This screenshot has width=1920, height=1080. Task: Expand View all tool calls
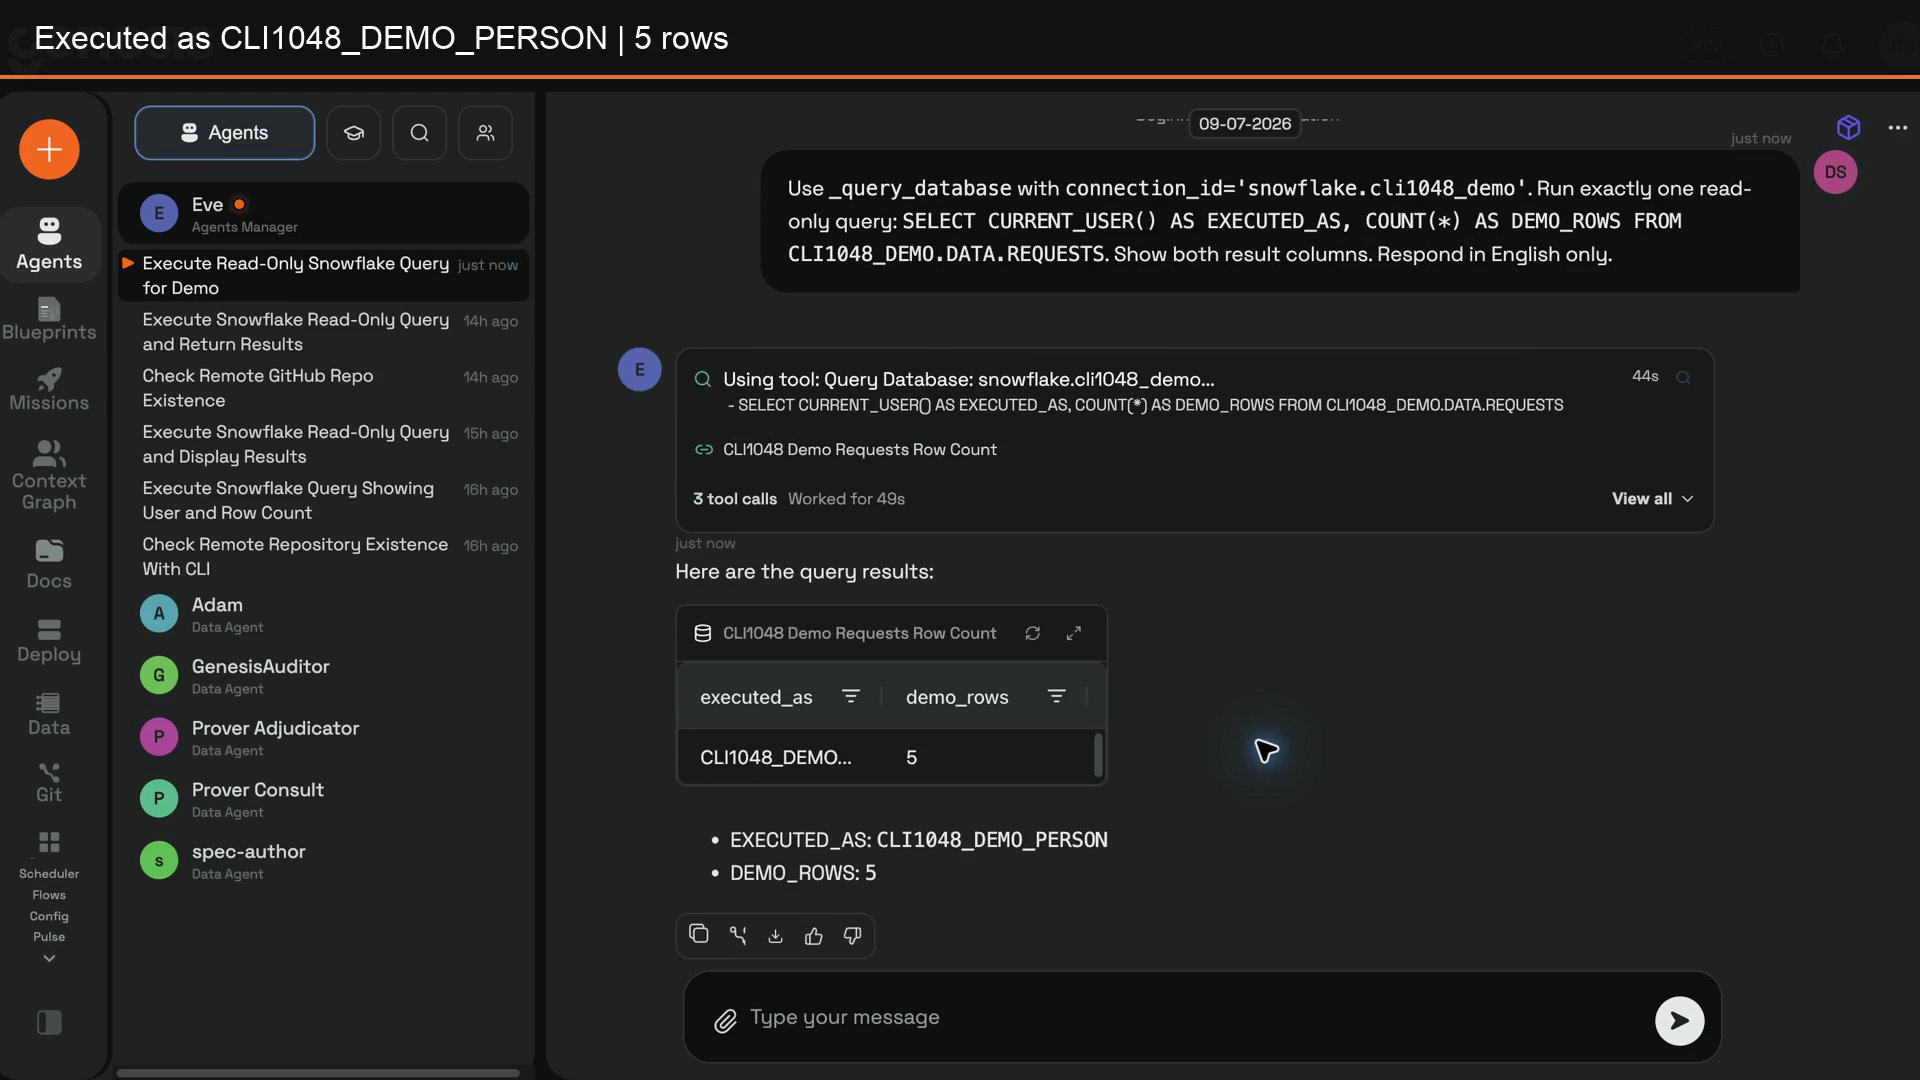(1652, 499)
